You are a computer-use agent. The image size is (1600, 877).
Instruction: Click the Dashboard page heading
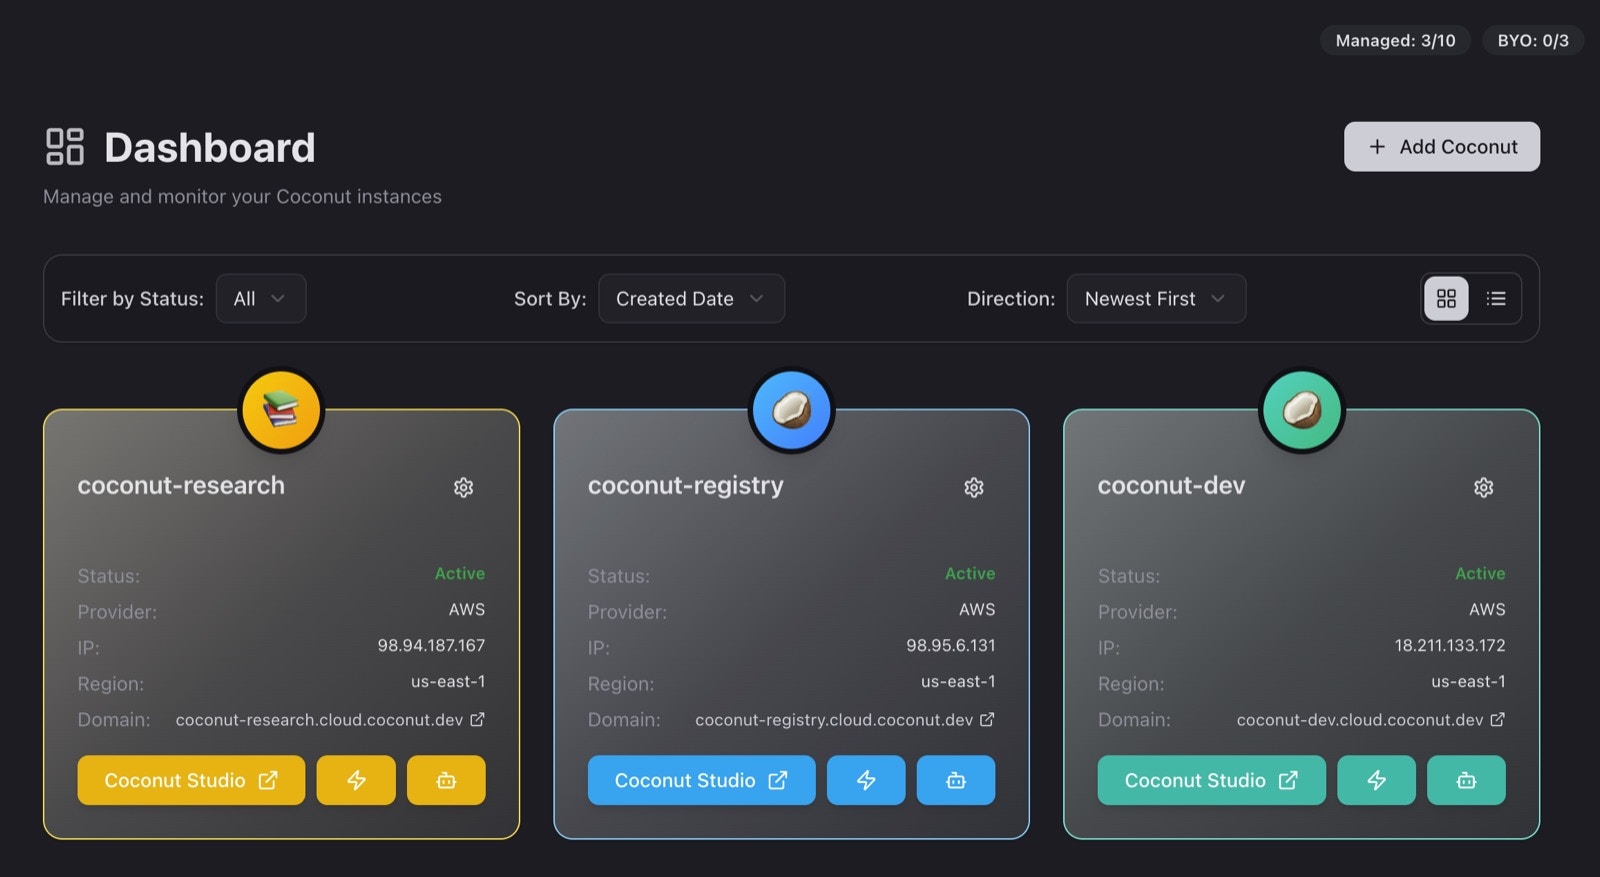pyautogui.click(x=210, y=148)
